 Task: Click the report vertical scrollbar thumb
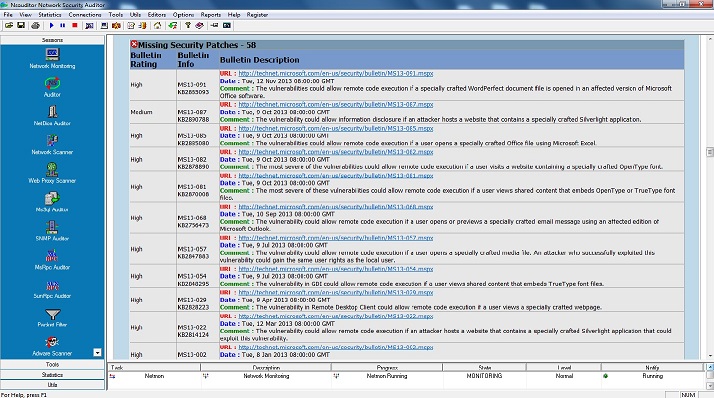709,152
